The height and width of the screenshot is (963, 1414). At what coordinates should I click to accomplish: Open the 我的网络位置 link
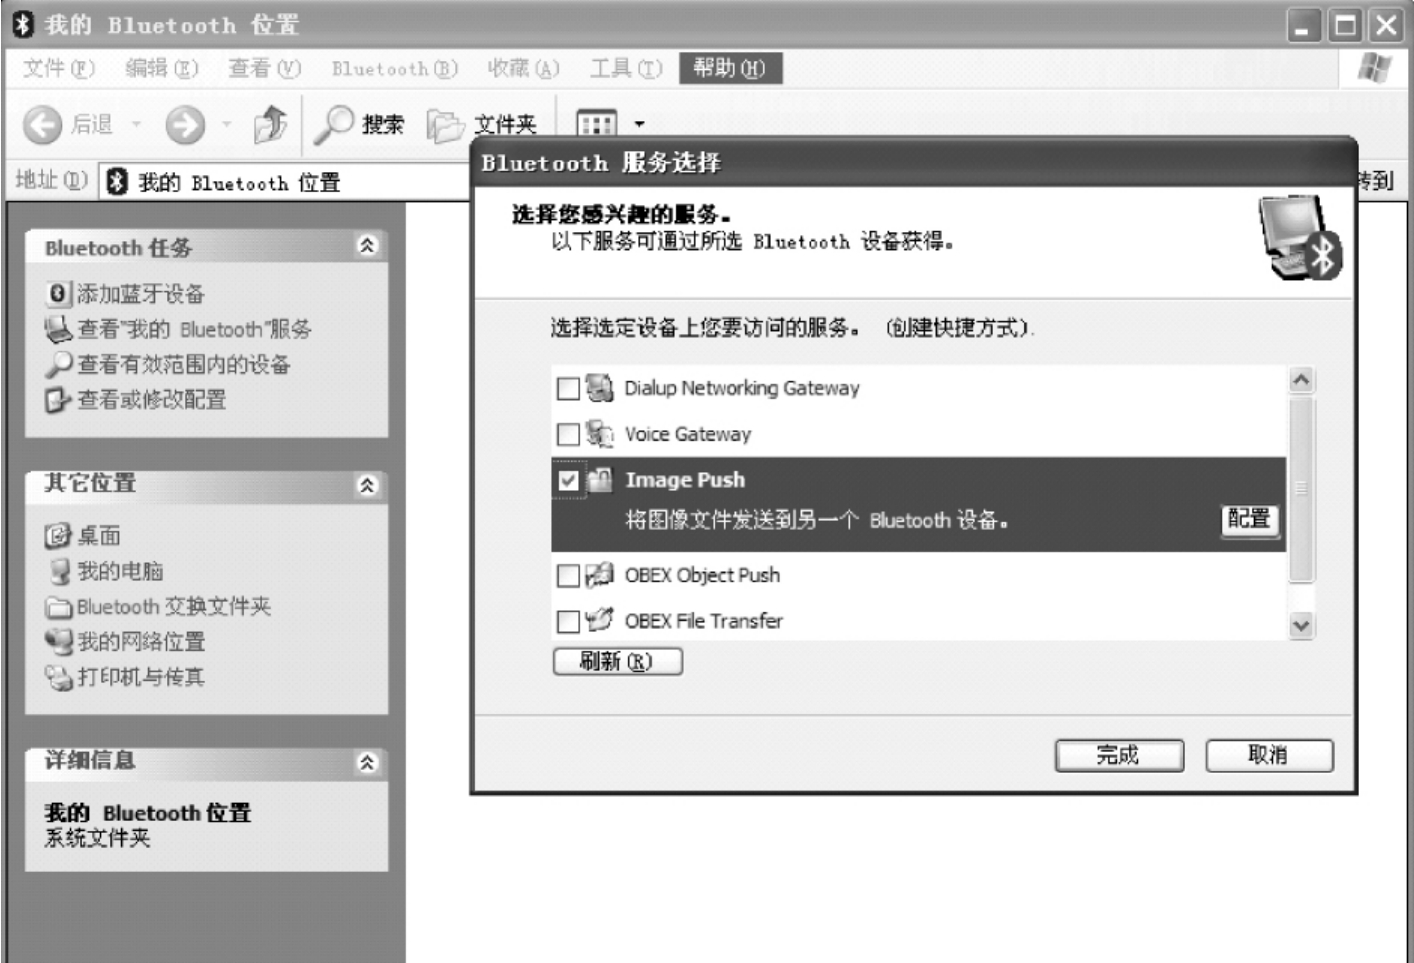[x=141, y=641]
